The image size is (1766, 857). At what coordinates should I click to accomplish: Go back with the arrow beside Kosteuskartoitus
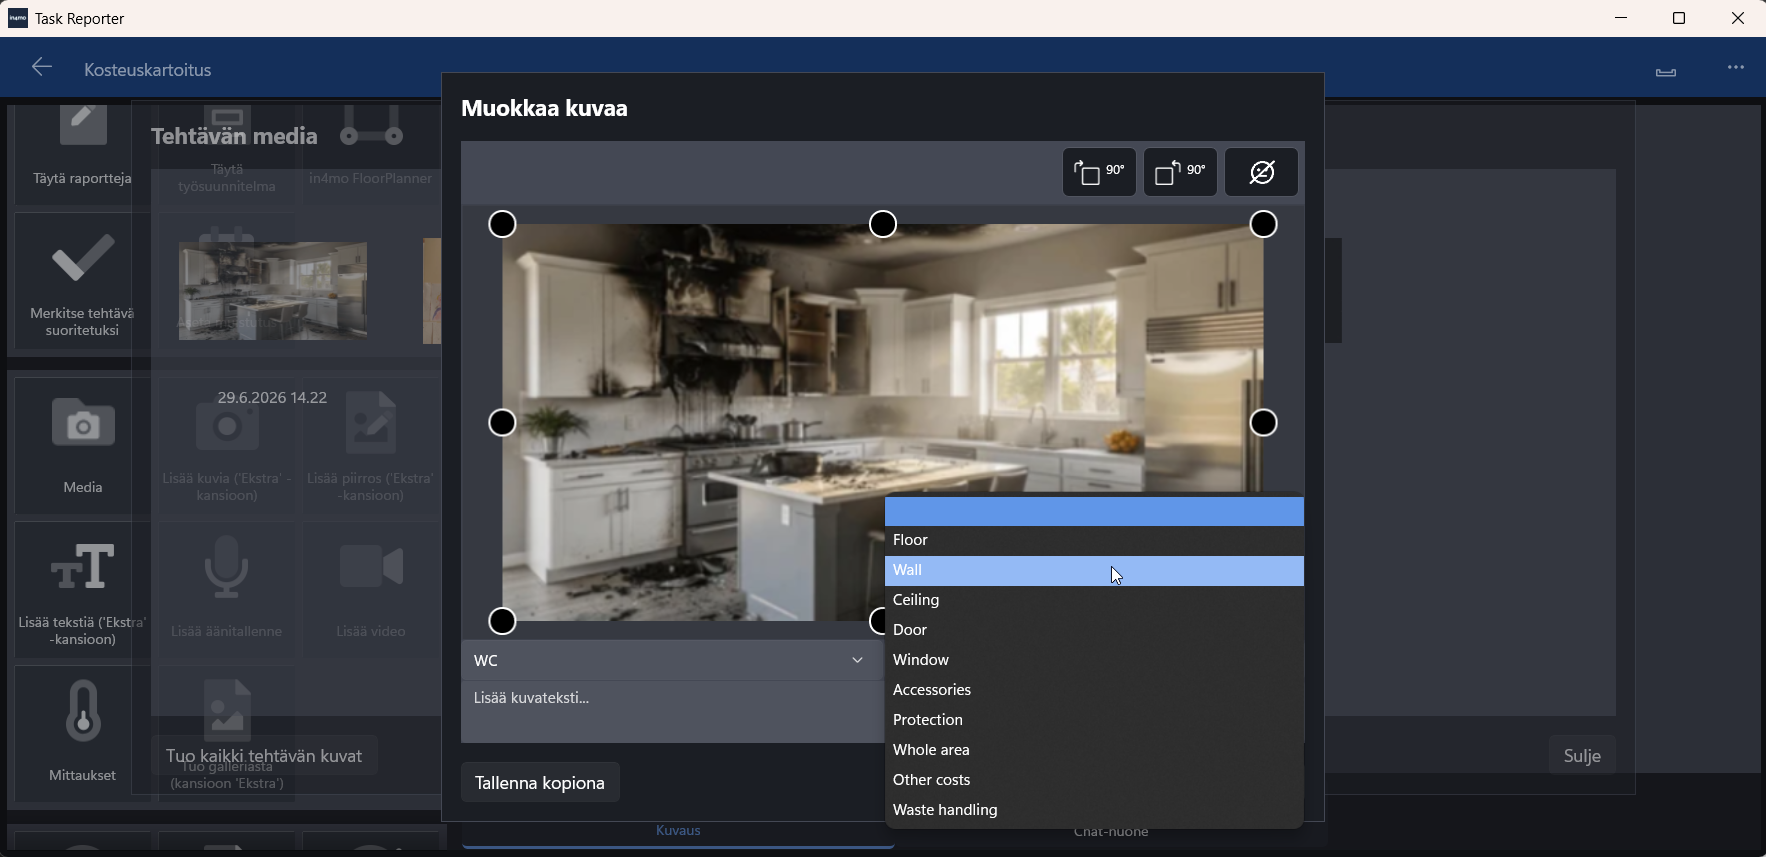[x=42, y=67]
